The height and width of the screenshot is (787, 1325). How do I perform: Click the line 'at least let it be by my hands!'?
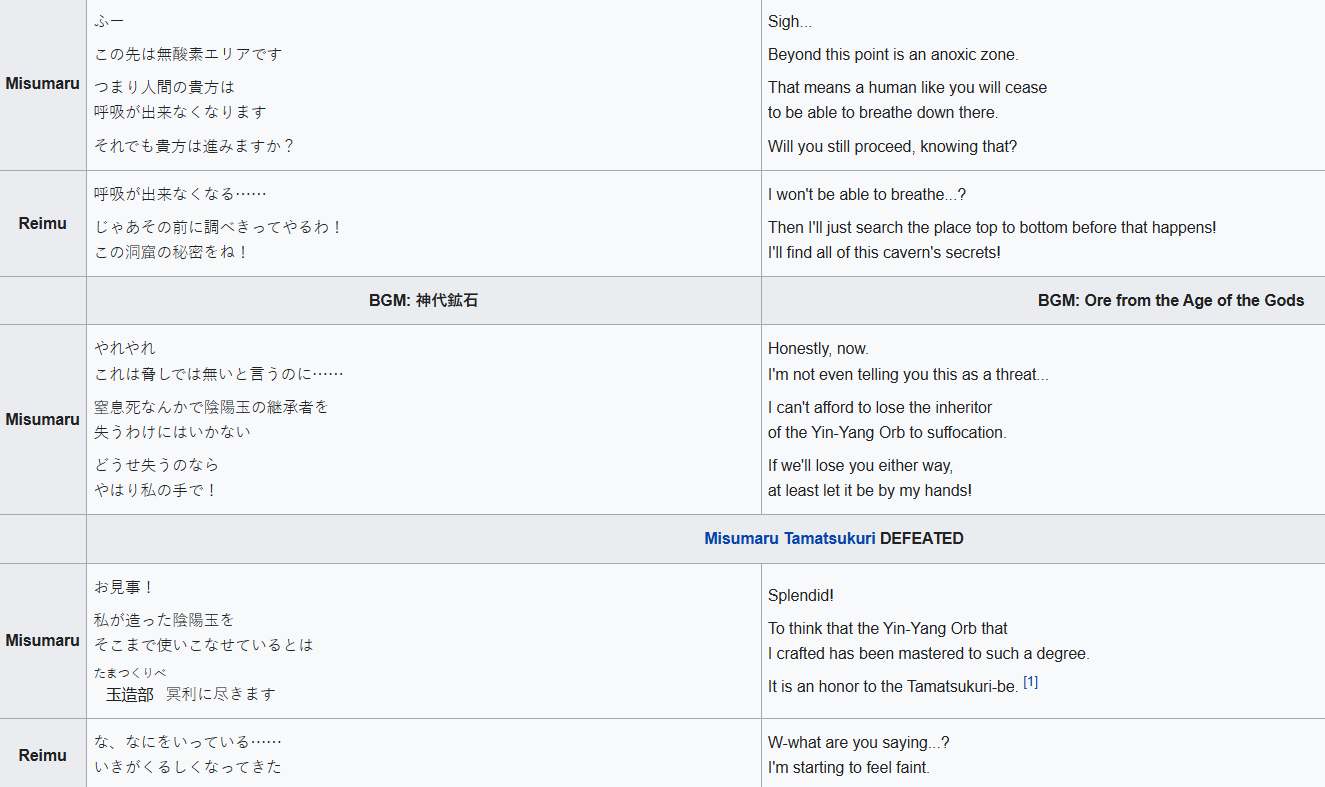[870, 491]
